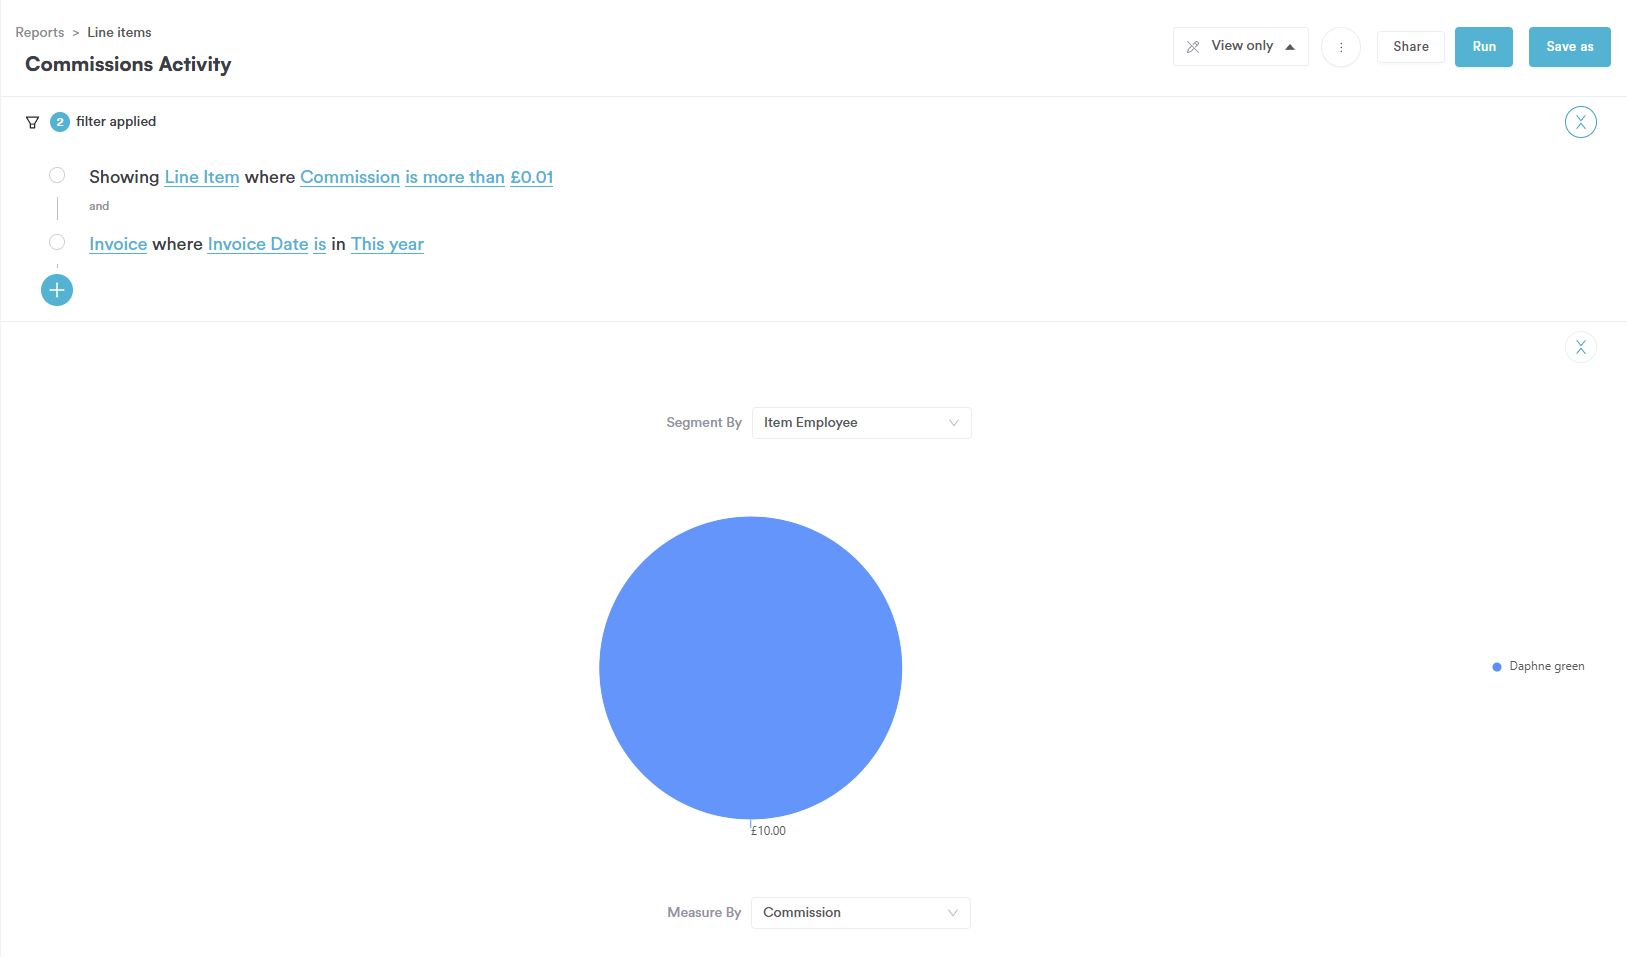Change the Invoice filter entity
This screenshot has width=1627, height=957.
coord(118,244)
